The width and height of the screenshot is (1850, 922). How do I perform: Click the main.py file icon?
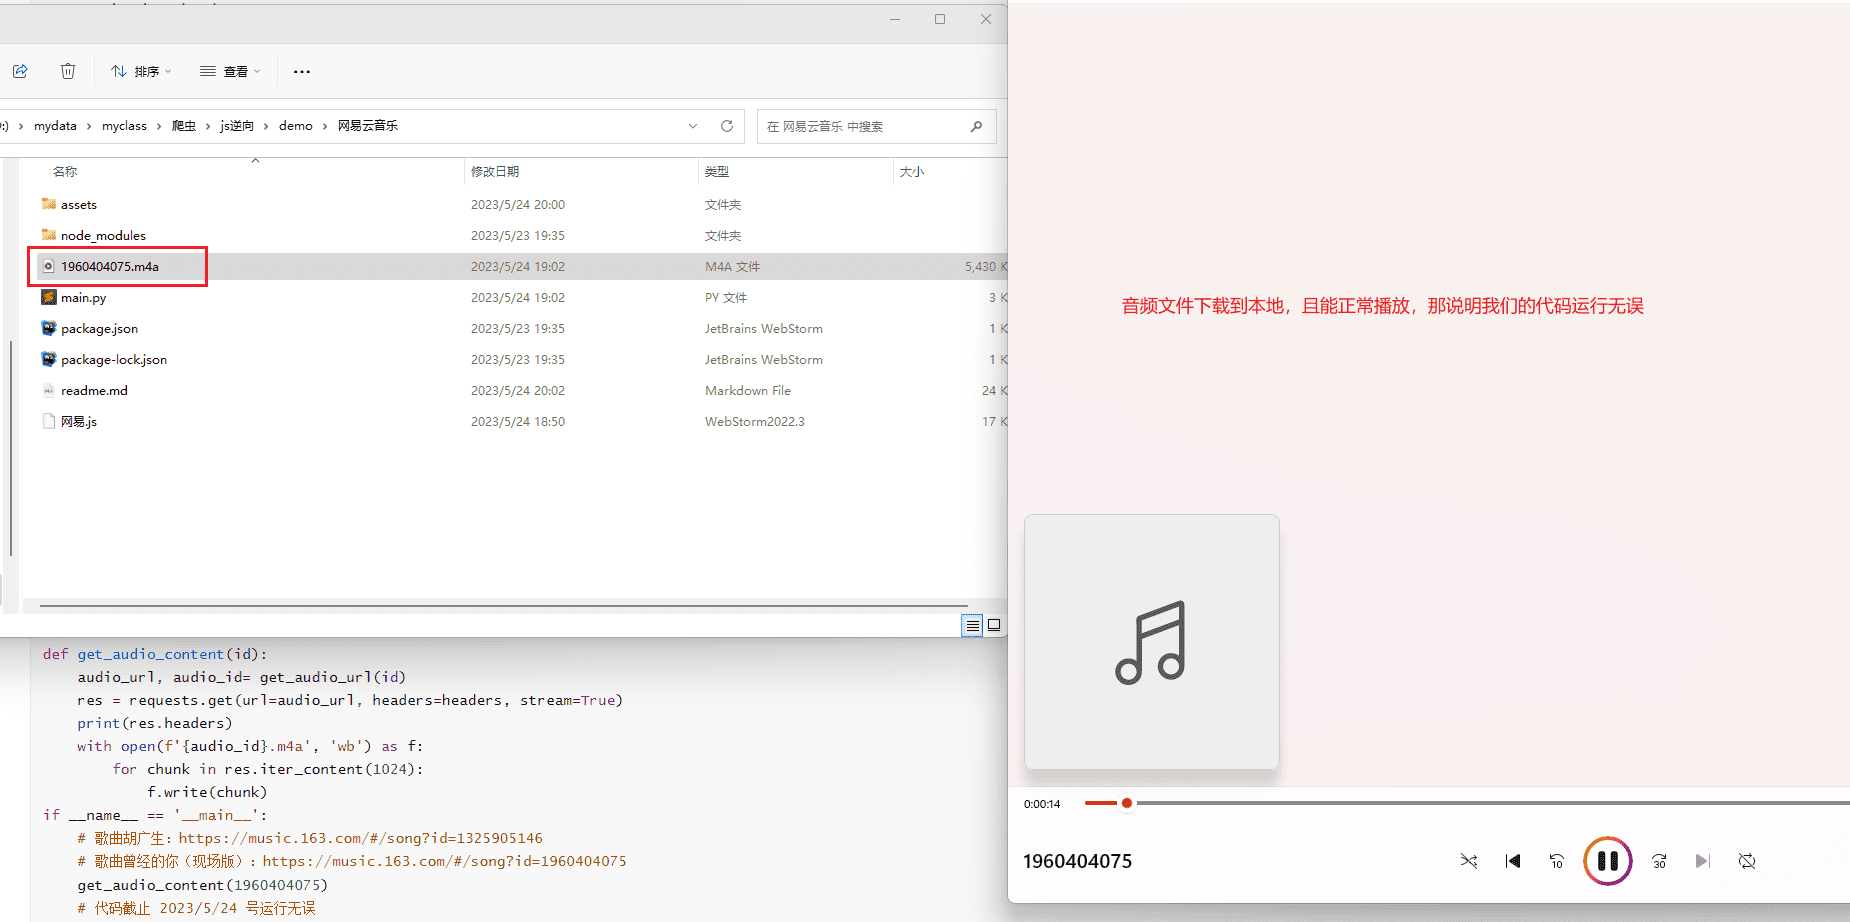[48, 297]
